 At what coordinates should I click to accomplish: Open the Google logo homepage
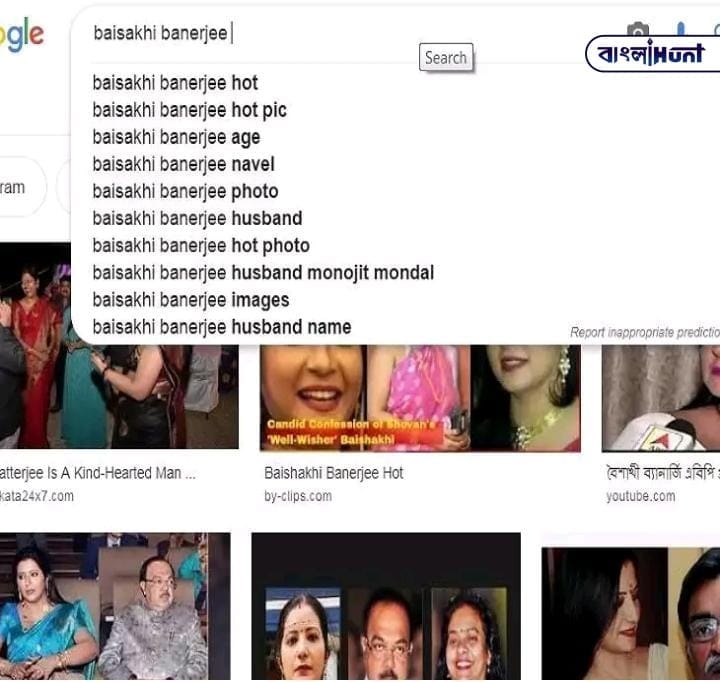[22, 34]
